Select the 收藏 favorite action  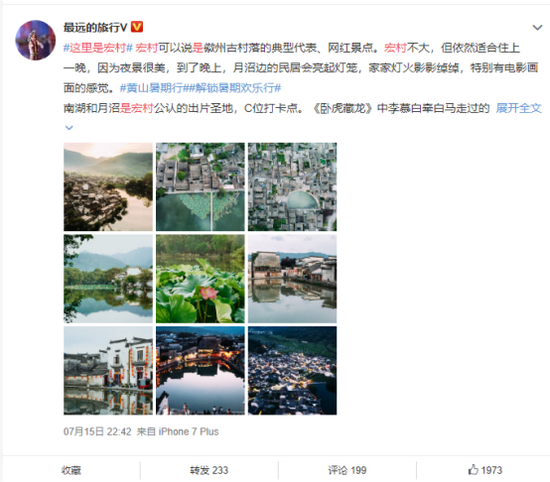pos(71,470)
